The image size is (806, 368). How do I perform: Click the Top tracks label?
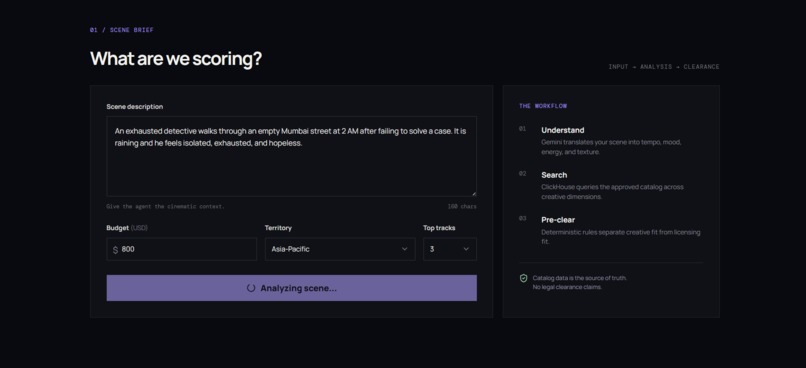click(439, 228)
